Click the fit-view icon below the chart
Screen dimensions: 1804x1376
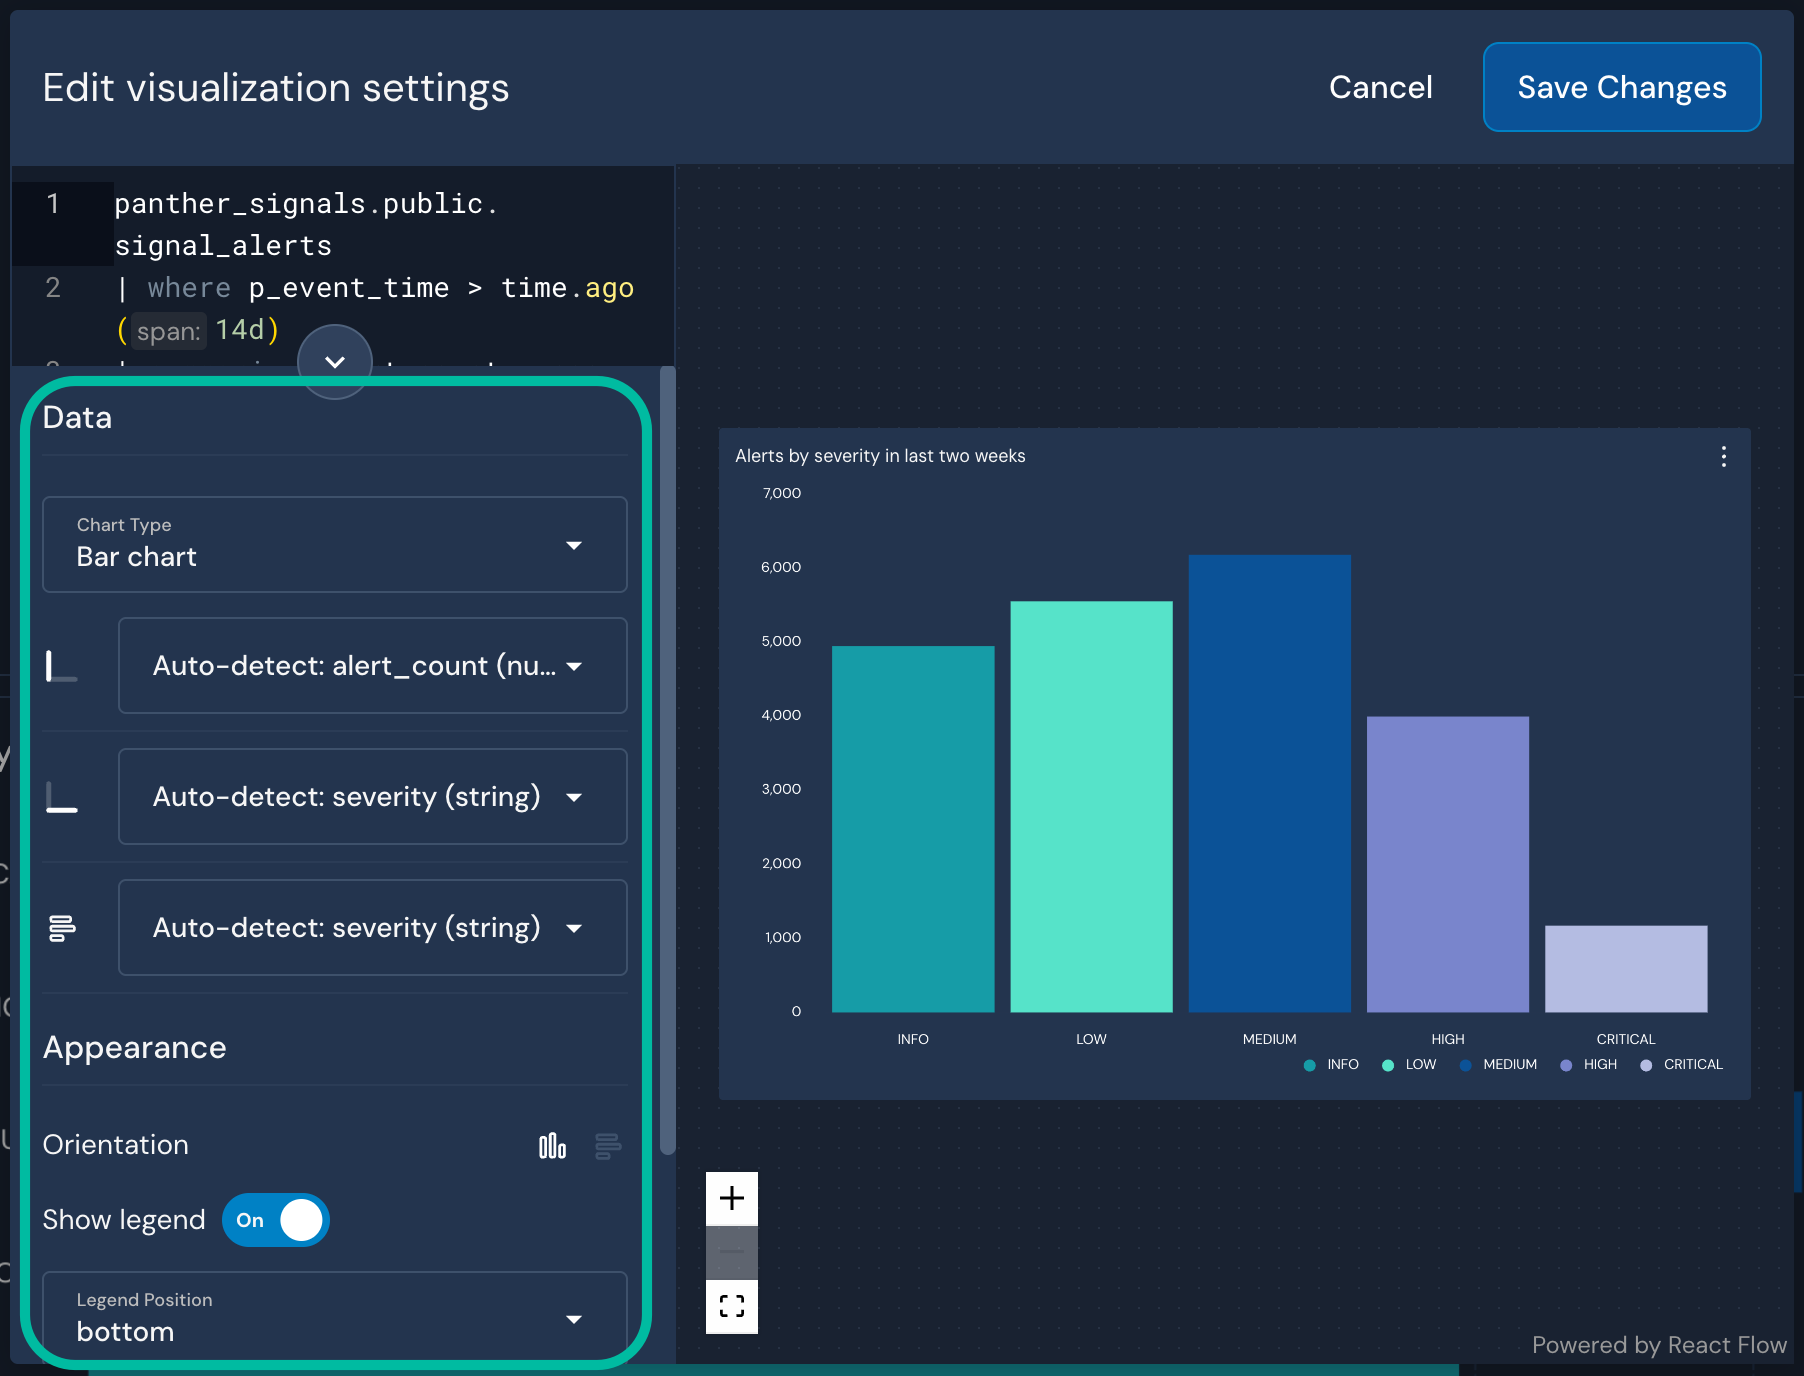731,1306
